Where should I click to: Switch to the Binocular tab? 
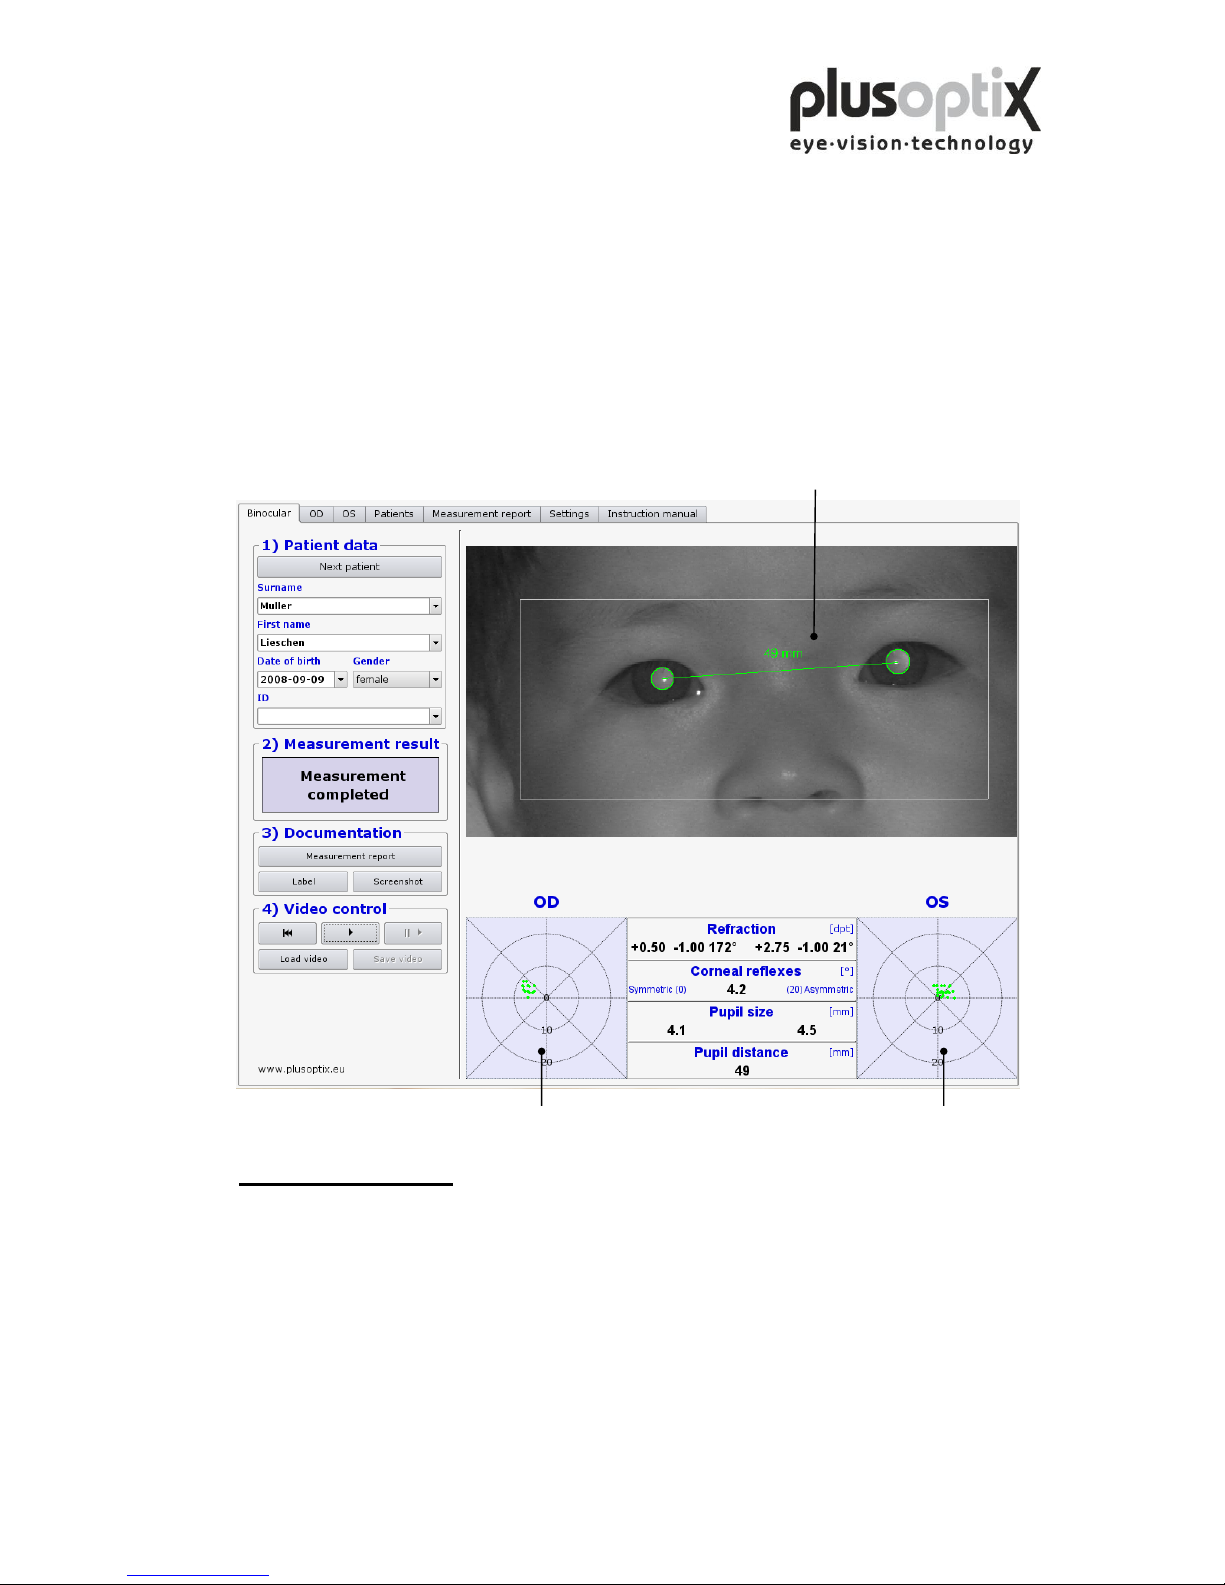269,513
